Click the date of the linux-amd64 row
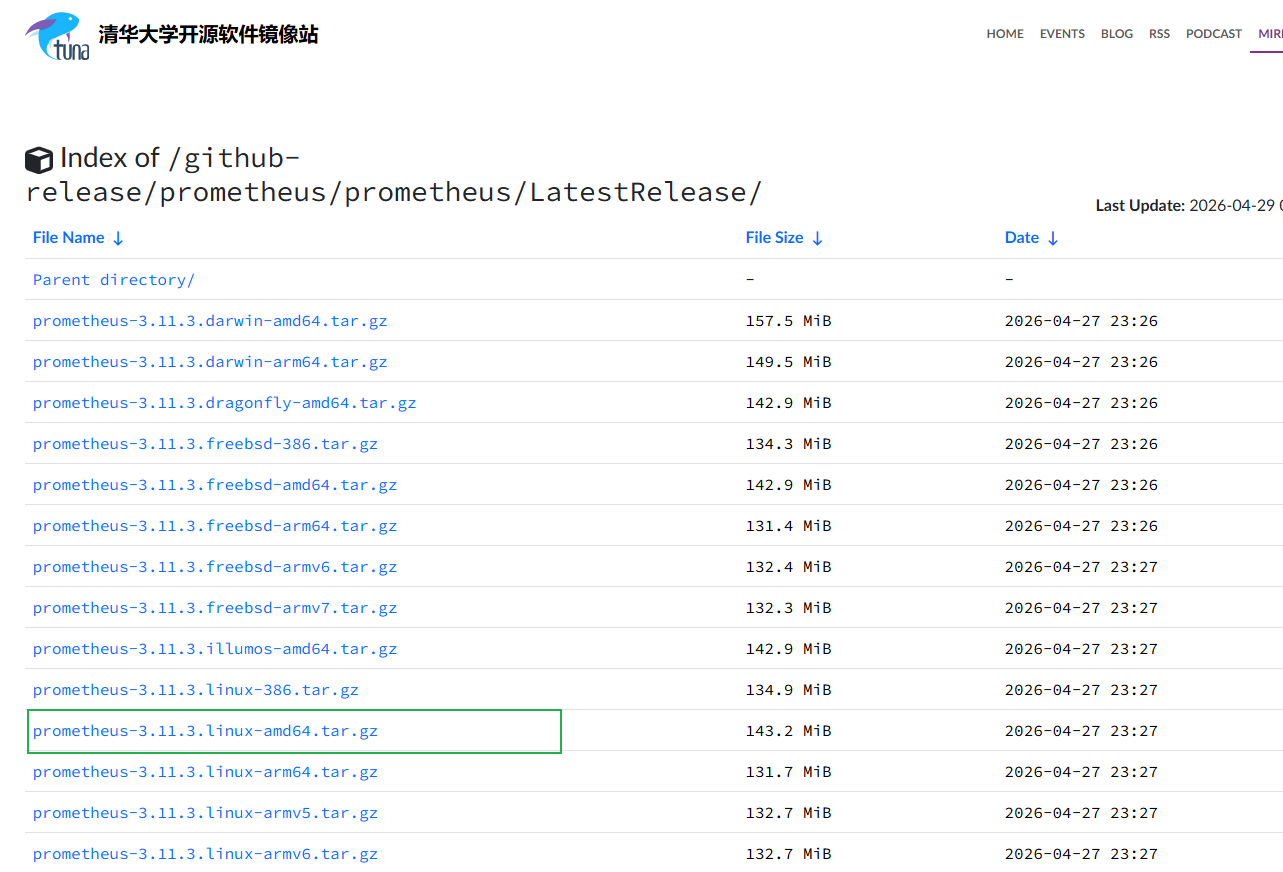The height and width of the screenshot is (872, 1283). click(x=1081, y=731)
